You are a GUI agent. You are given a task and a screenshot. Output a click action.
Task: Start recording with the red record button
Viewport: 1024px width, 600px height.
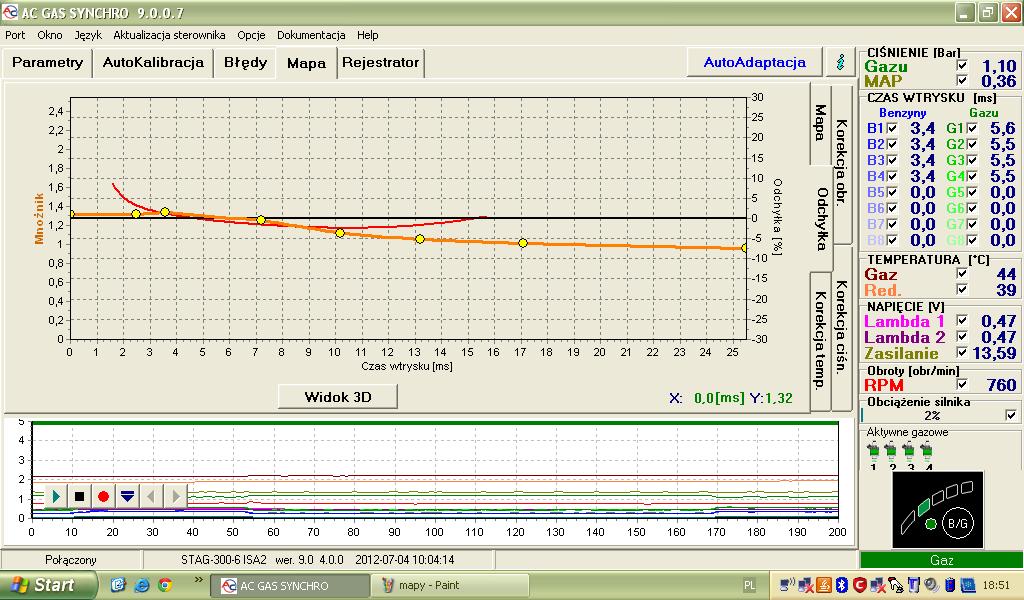[x=103, y=495]
